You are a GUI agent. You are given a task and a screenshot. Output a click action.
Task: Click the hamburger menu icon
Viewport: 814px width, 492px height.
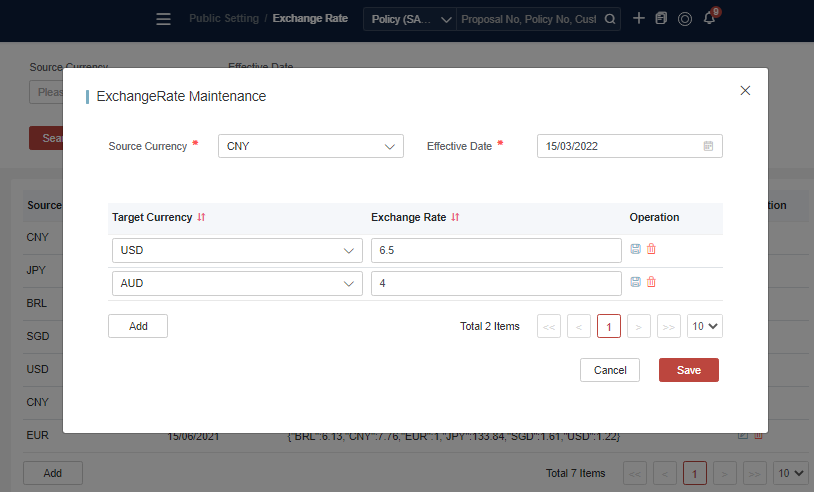pyautogui.click(x=164, y=19)
